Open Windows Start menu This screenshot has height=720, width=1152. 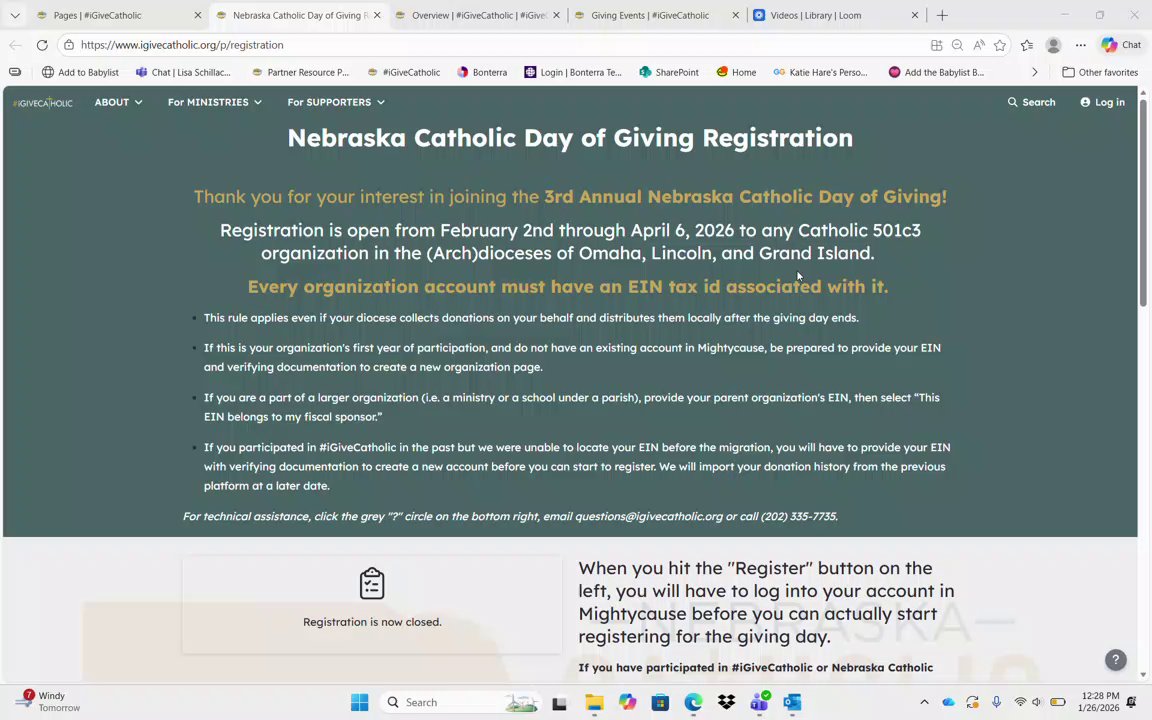pos(359,702)
